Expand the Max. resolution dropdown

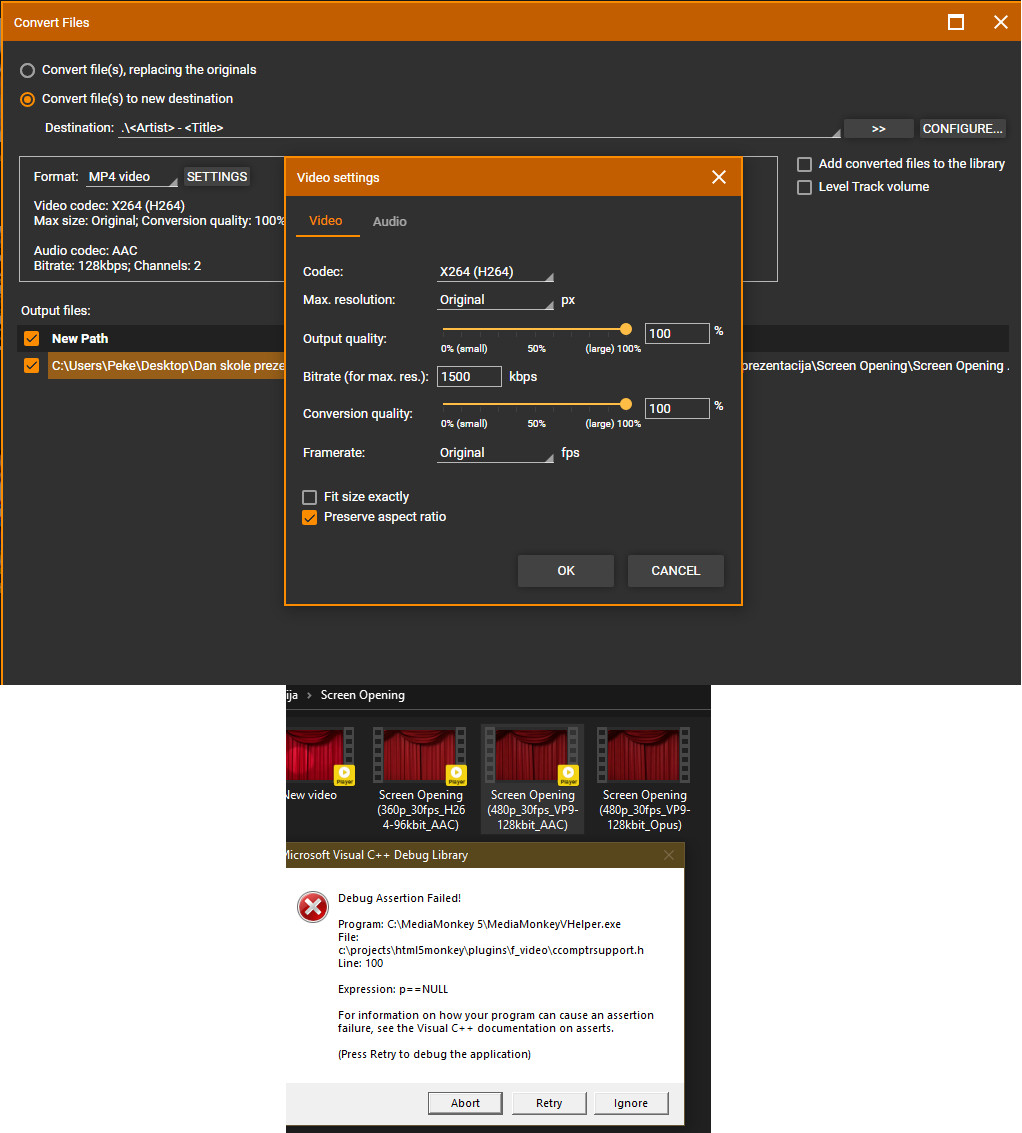[495, 300]
